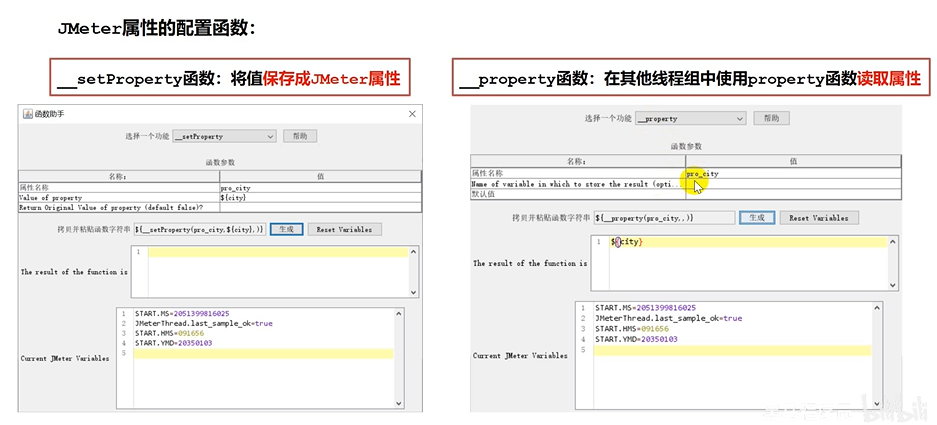Click Reset Variables in property dialog
The image size is (937, 425).
pyautogui.click(x=818, y=218)
